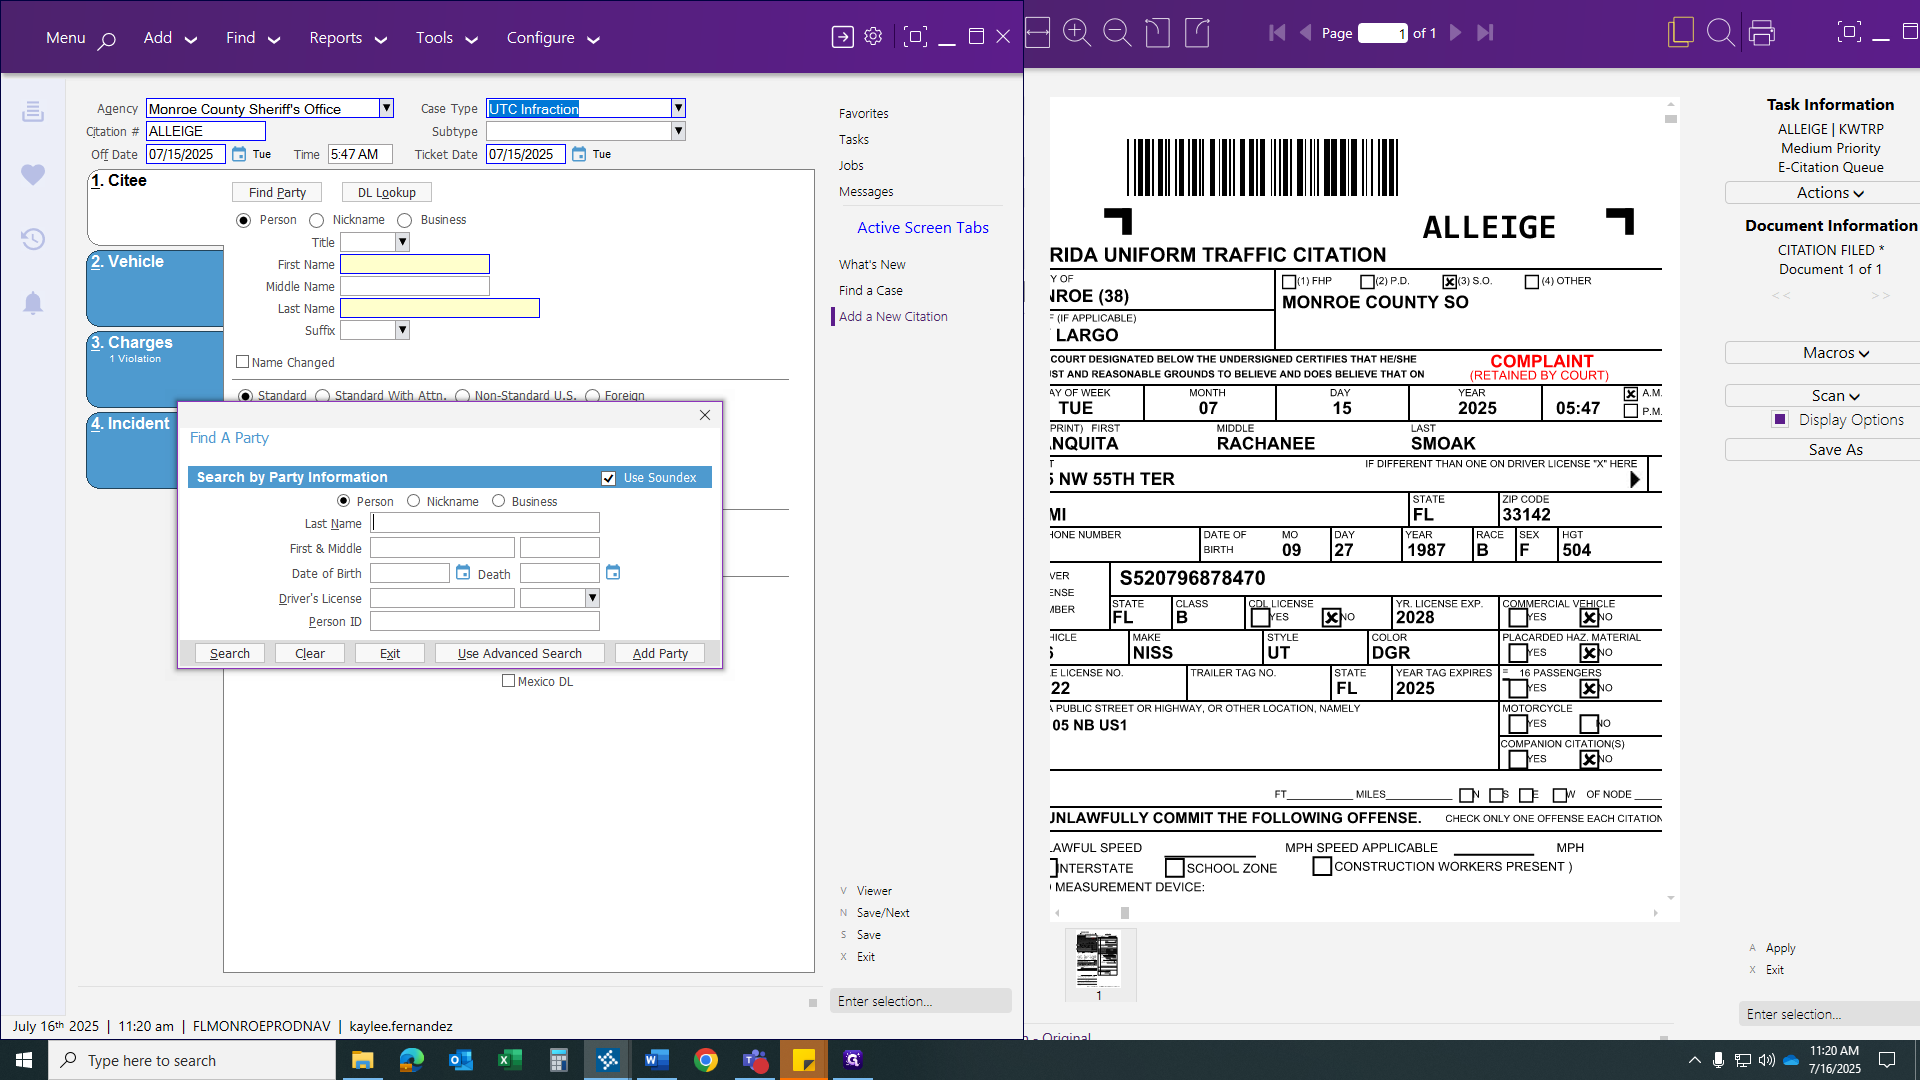Click the fit-to-width viewer icon
This screenshot has width=1920, height=1080.
click(1037, 33)
